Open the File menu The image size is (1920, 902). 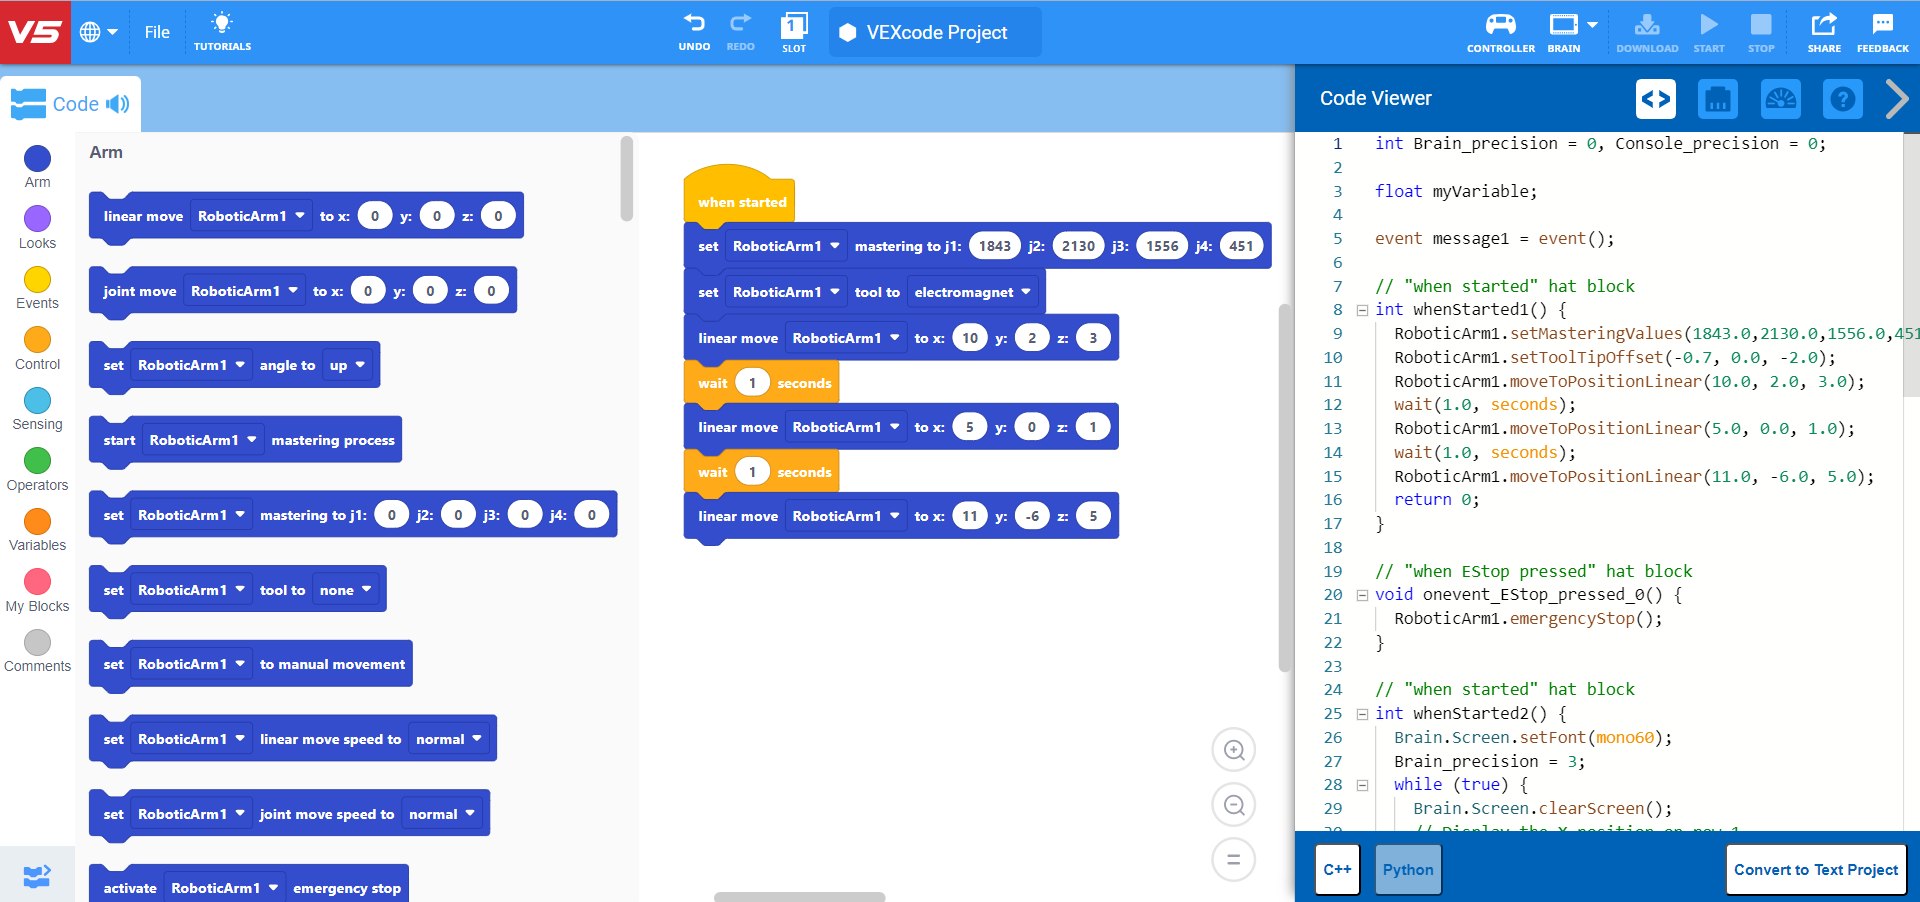pyautogui.click(x=157, y=32)
